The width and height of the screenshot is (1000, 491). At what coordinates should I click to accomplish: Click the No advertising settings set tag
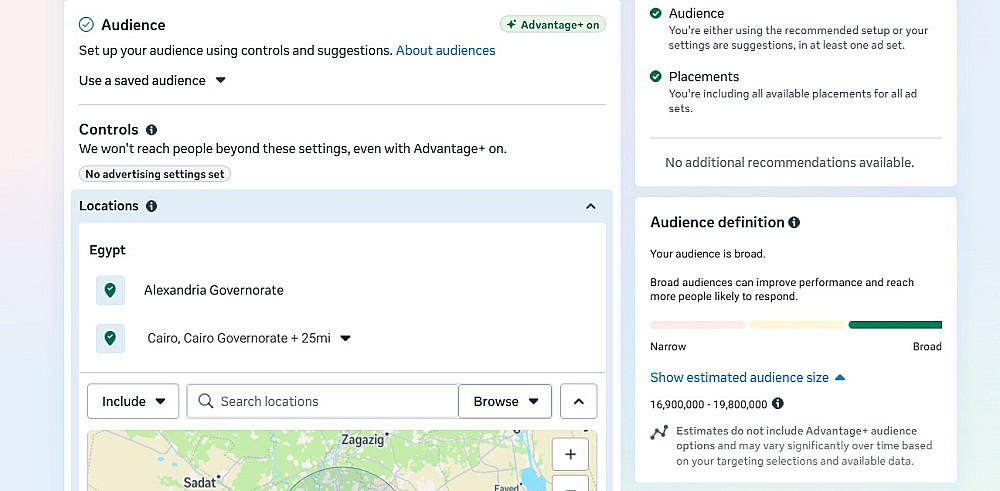click(x=155, y=174)
